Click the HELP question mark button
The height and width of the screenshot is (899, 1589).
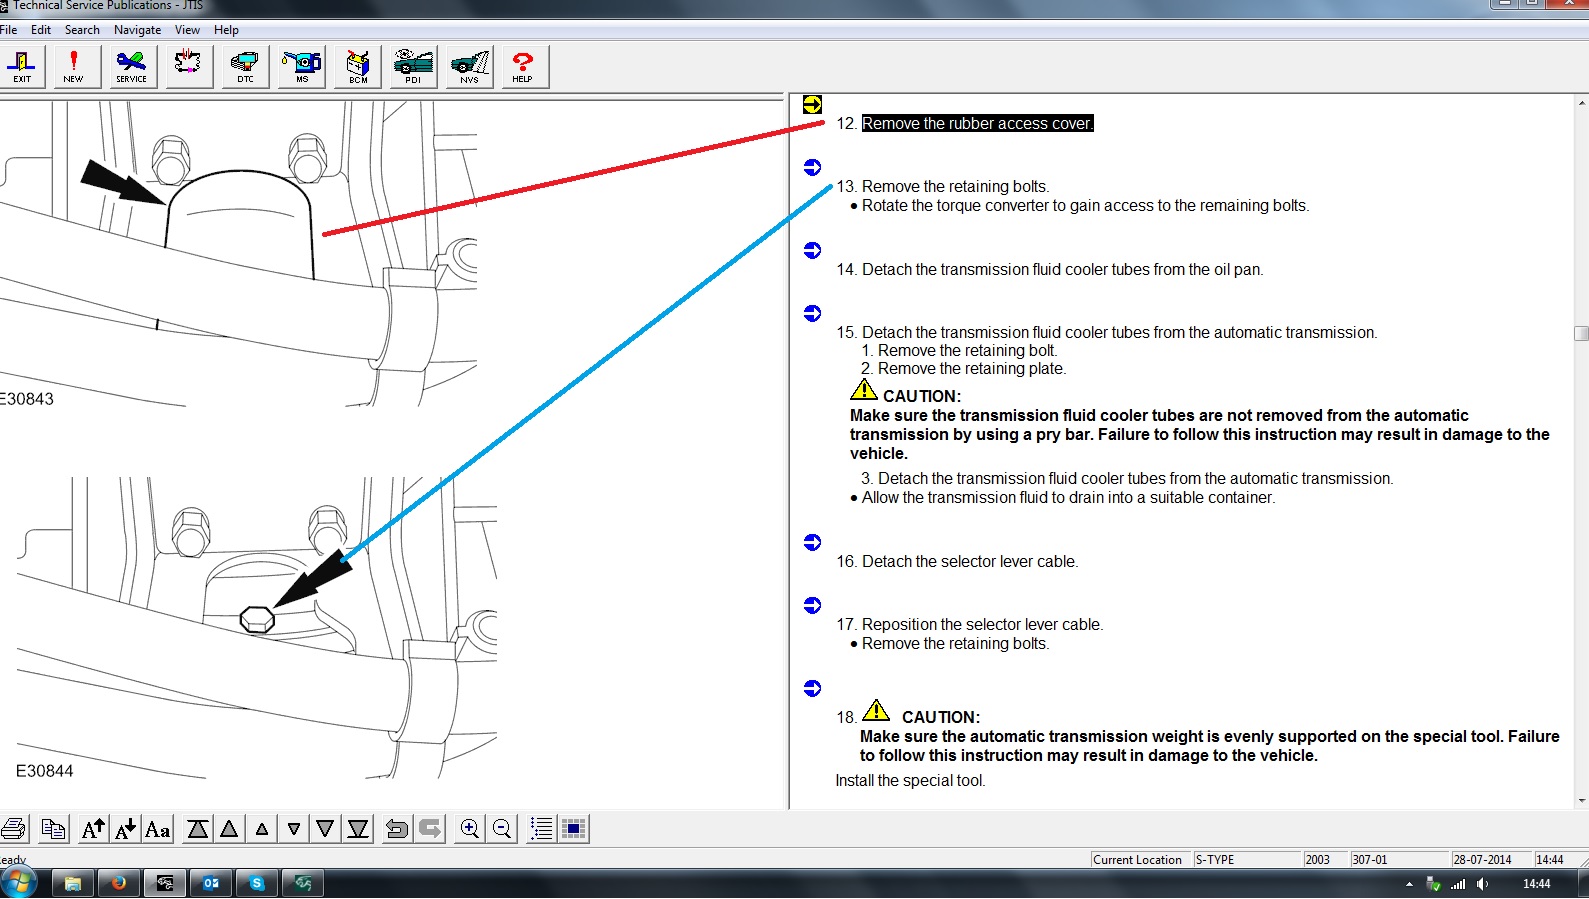pyautogui.click(x=522, y=67)
